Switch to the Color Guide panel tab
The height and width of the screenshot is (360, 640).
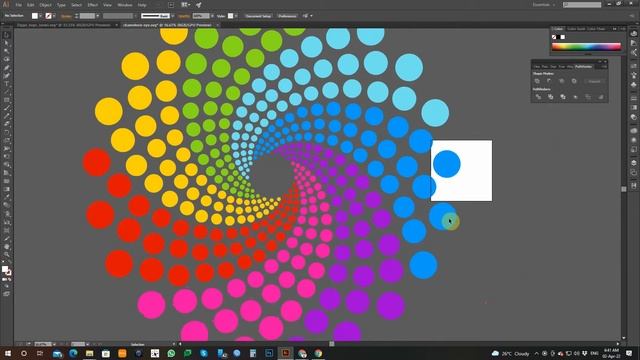(576, 29)
